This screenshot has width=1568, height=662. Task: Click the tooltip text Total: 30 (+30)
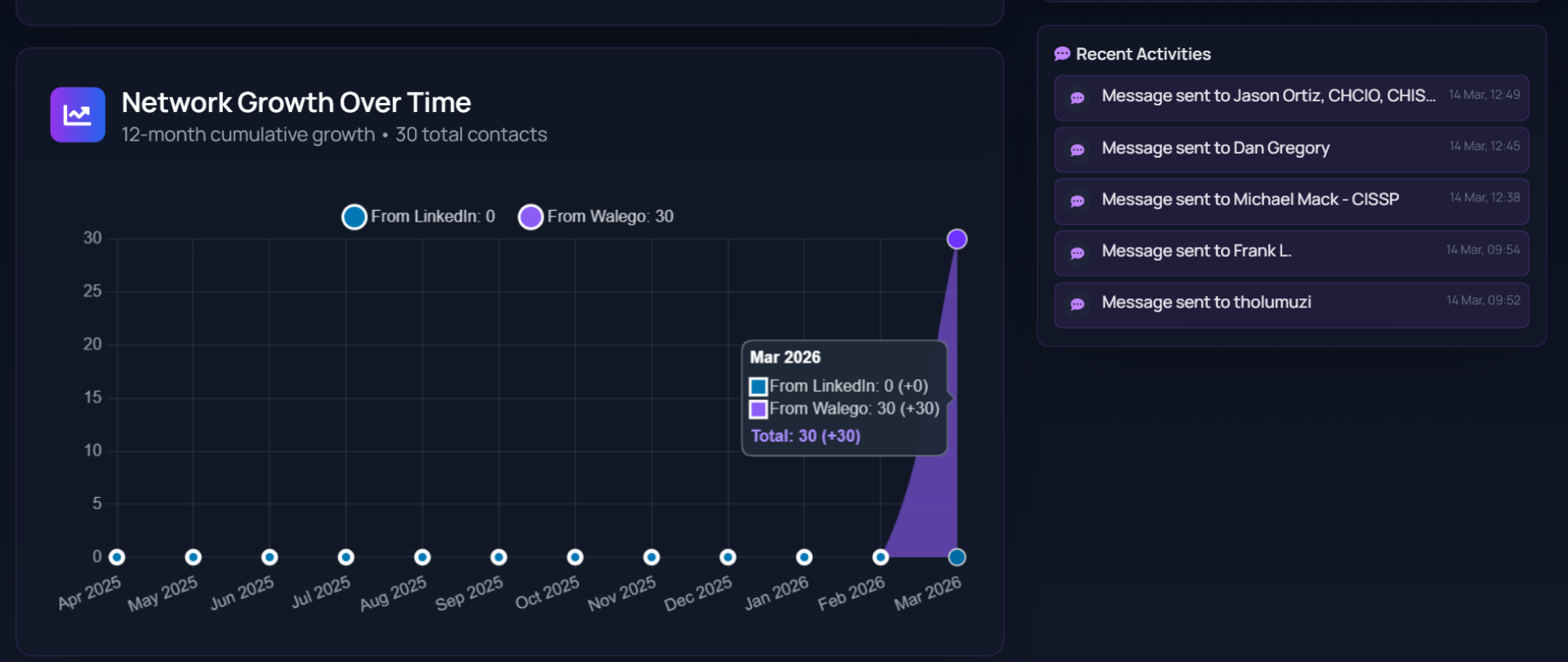click(806, 436)
